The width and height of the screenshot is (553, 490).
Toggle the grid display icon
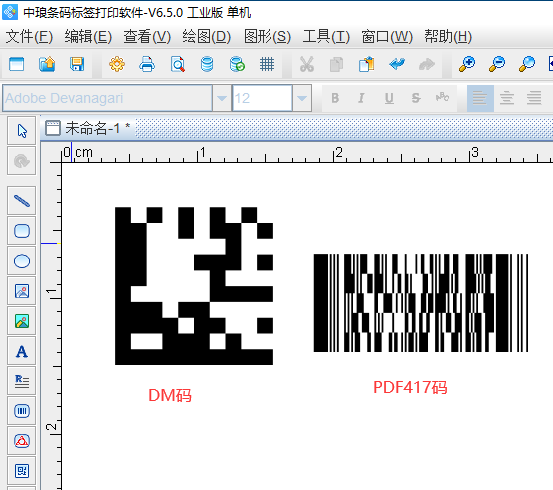tap(267, 64)
